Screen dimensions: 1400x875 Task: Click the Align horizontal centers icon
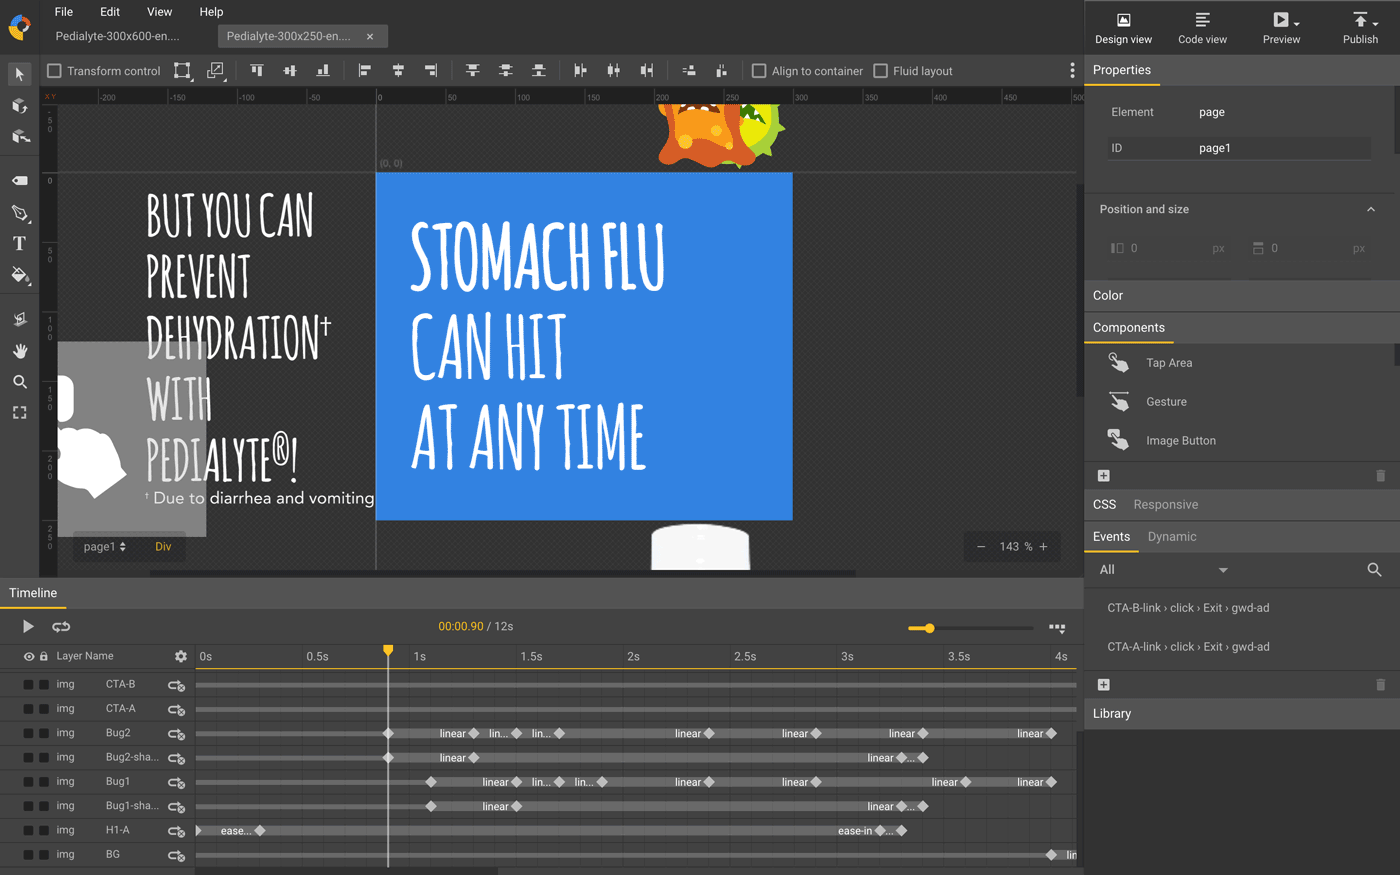click(x=398, y=71)
